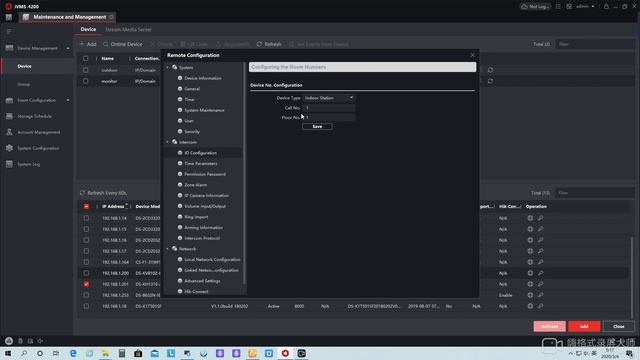Screen dimensions: 640x360
Task: Click reset password key icon for 192.168.1.14
Action: [540, 218]
